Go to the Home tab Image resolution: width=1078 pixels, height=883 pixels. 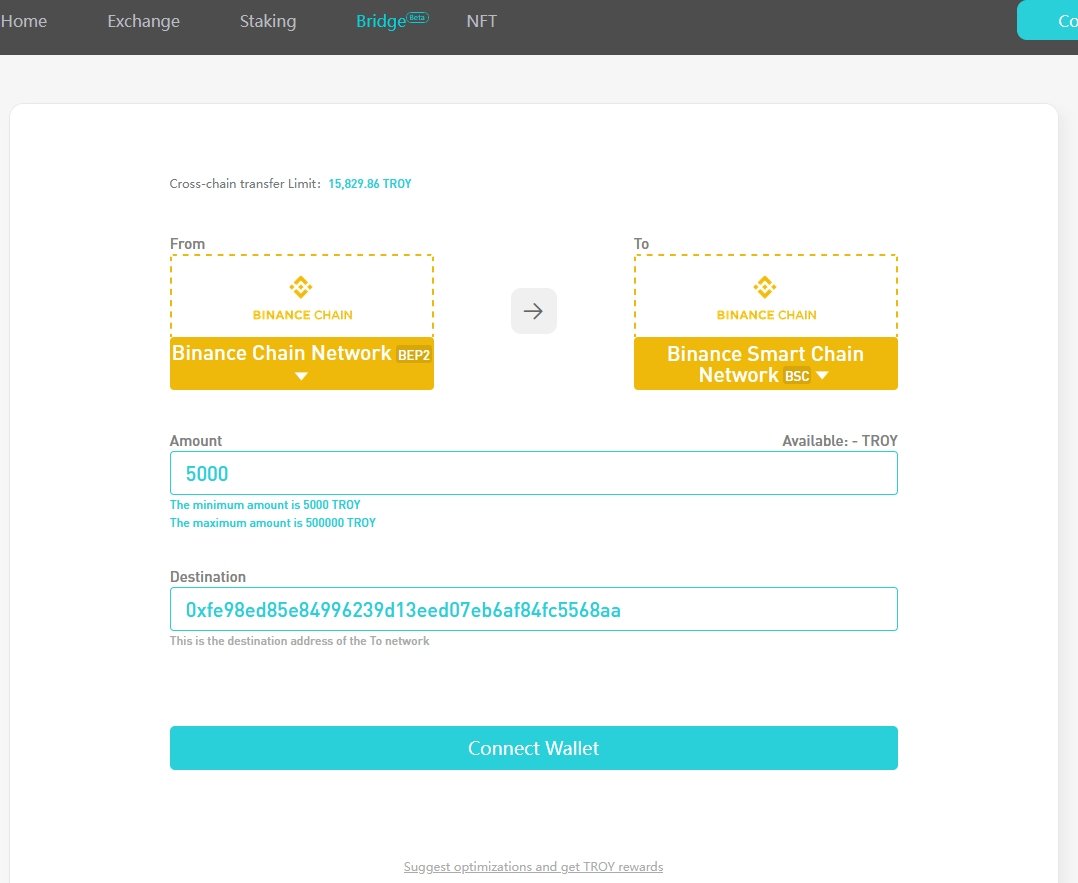[x=24, y=21]
